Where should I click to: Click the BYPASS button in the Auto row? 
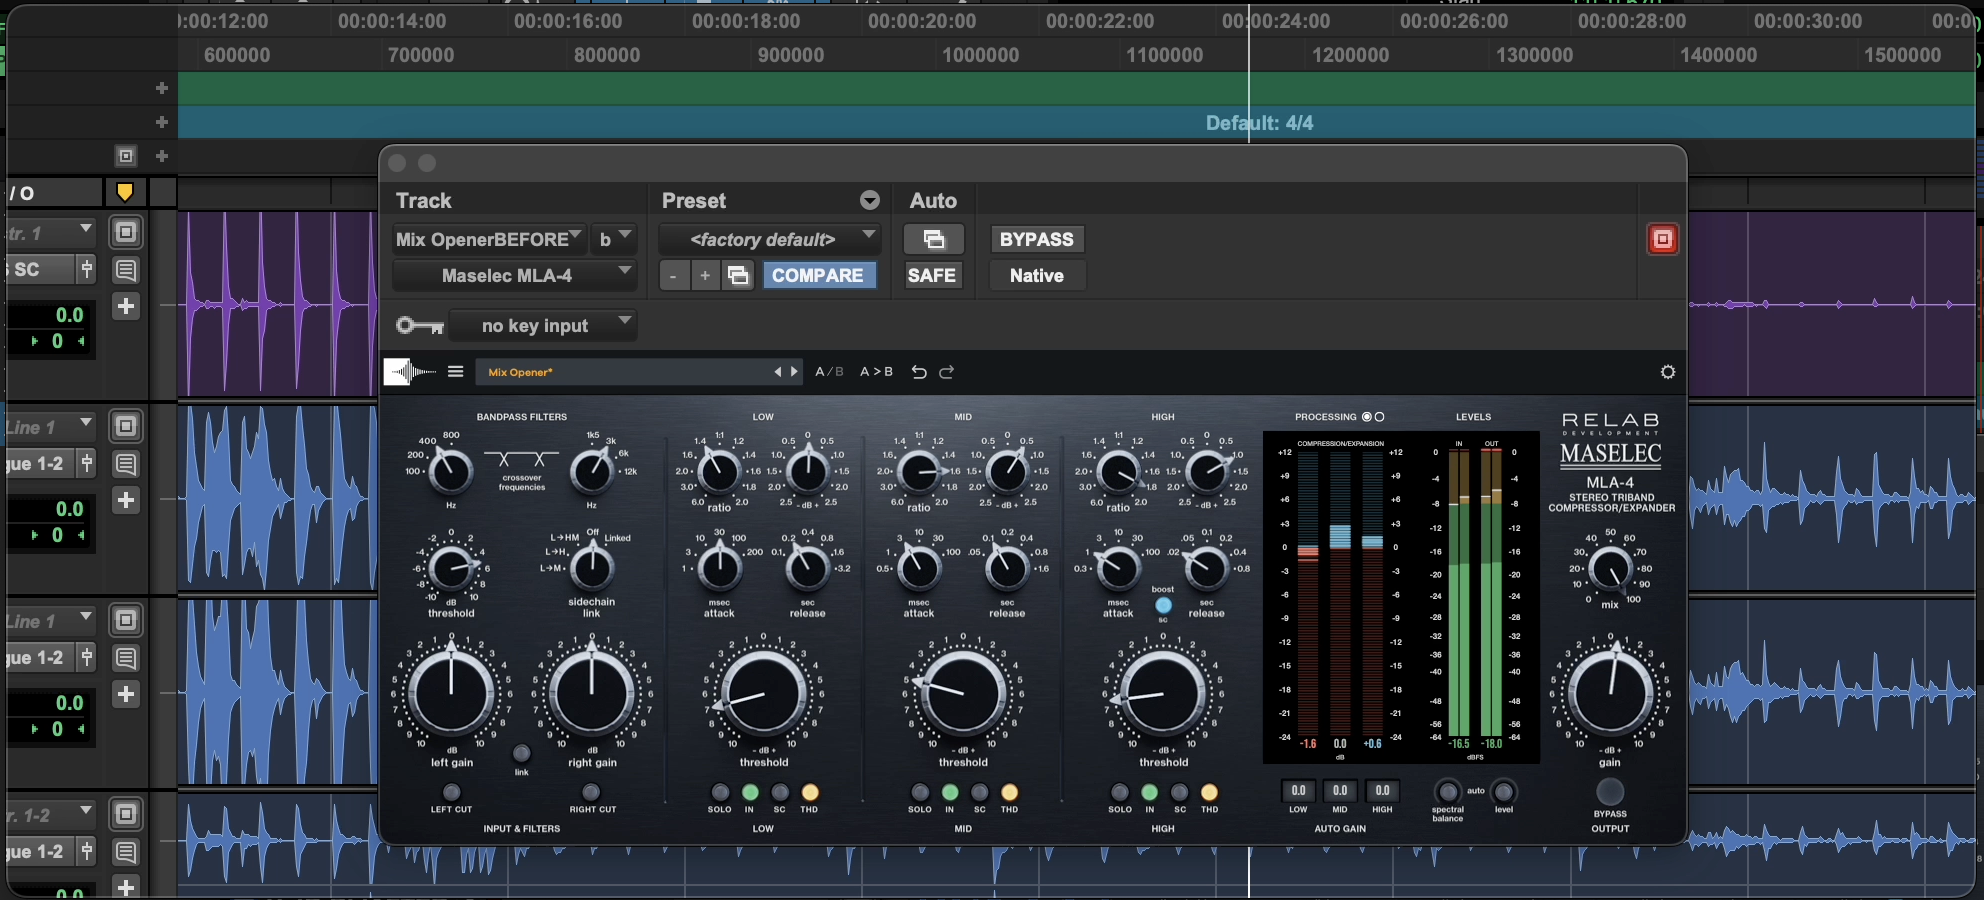click(1036, 239)
